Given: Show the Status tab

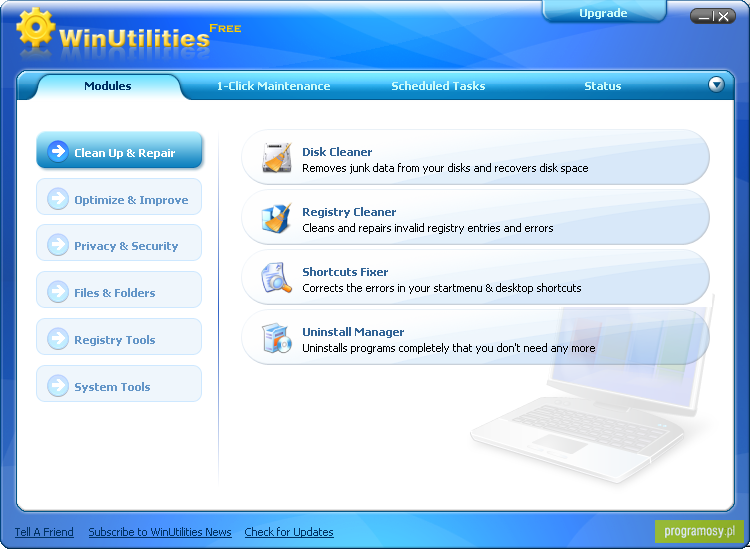Looking at the screenshot, I should click(x=603, y=86).
